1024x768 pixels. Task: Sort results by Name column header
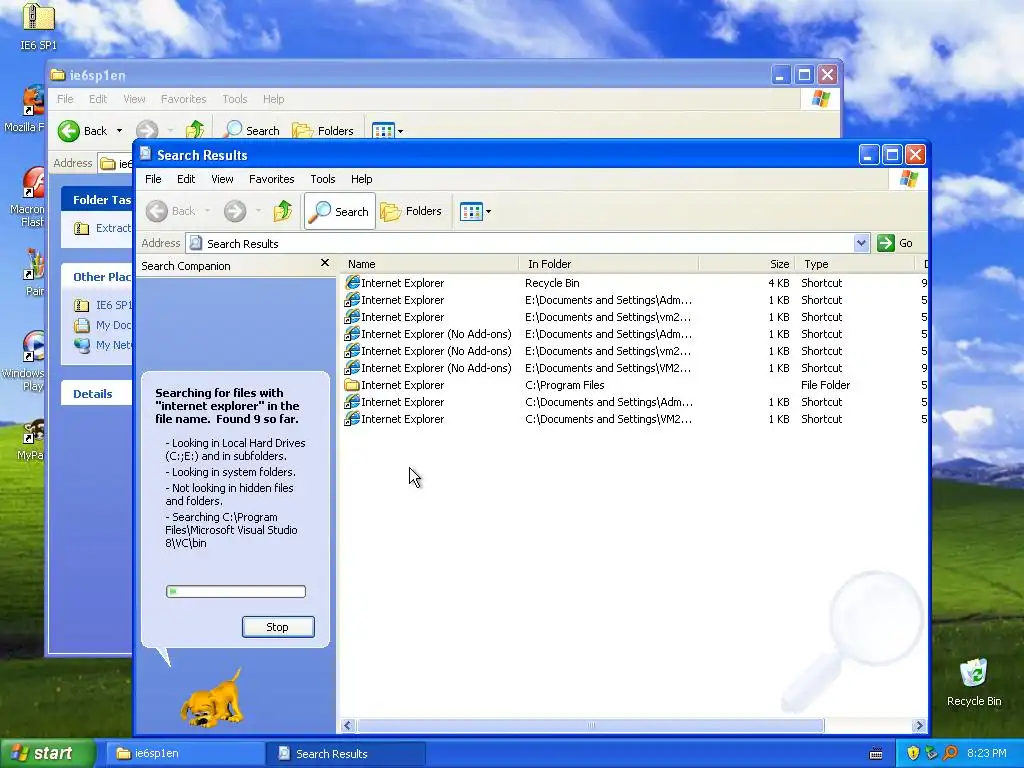point(430,264)
